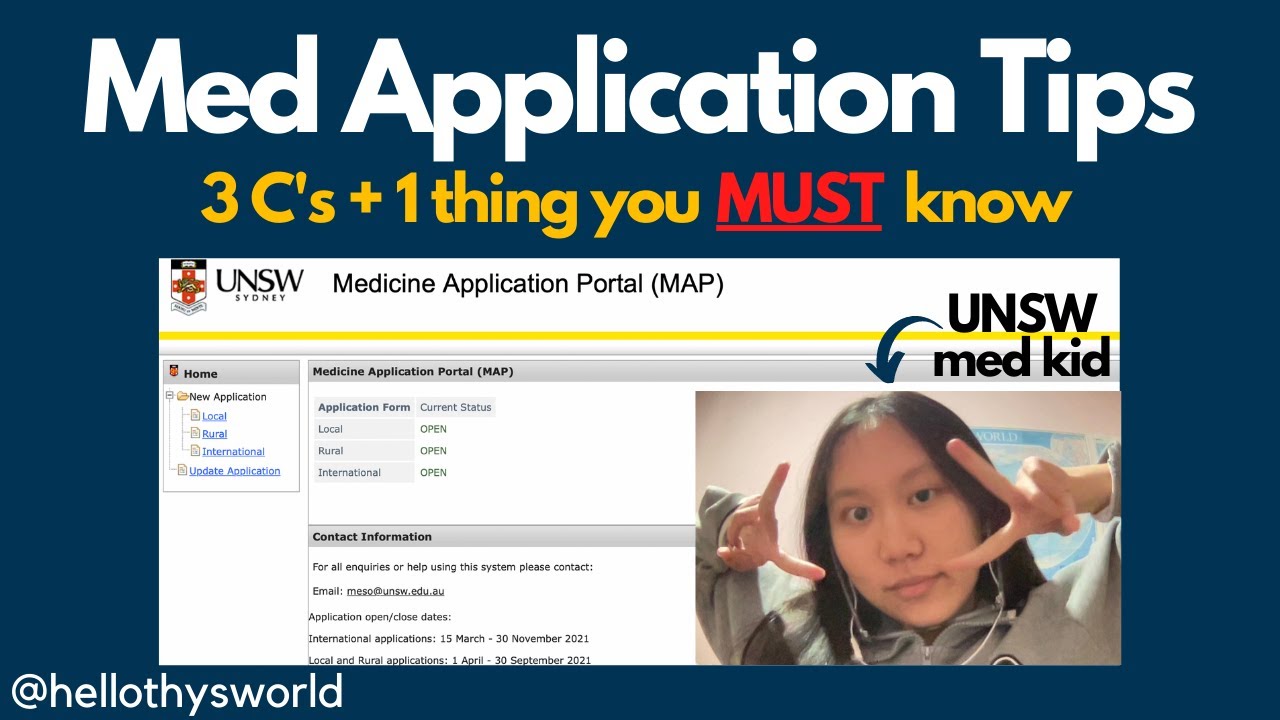This screenshot has width=1280, height=720.
Task: Click the large Medicine Application Portal page title
Action: (x=527, y=284)
